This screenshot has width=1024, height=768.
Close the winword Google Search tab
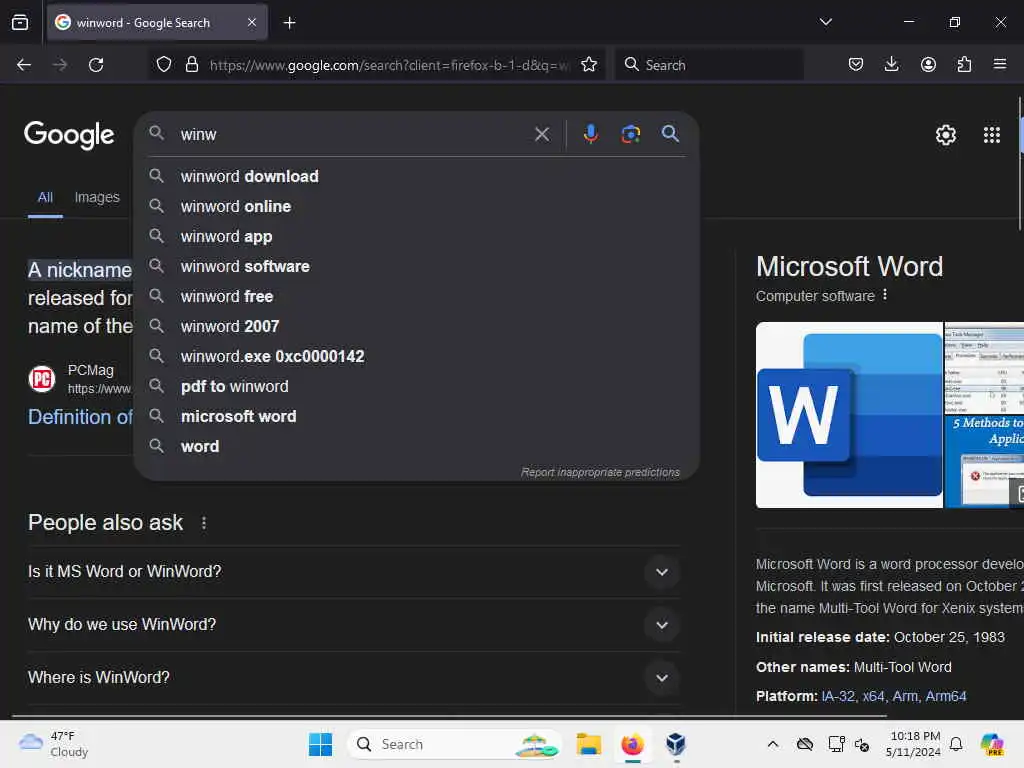coord(252,23)
